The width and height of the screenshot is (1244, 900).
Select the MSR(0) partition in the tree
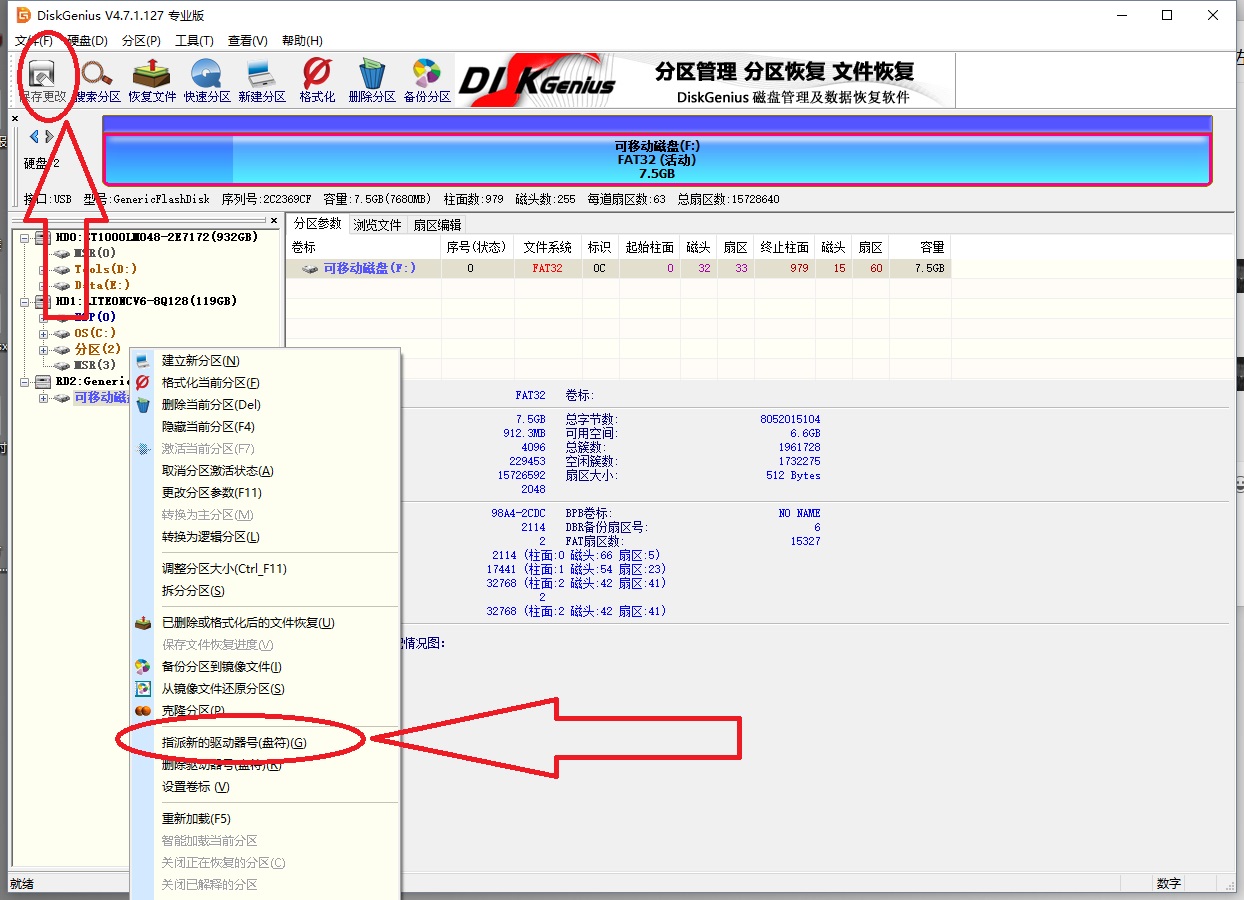(94, 253)
